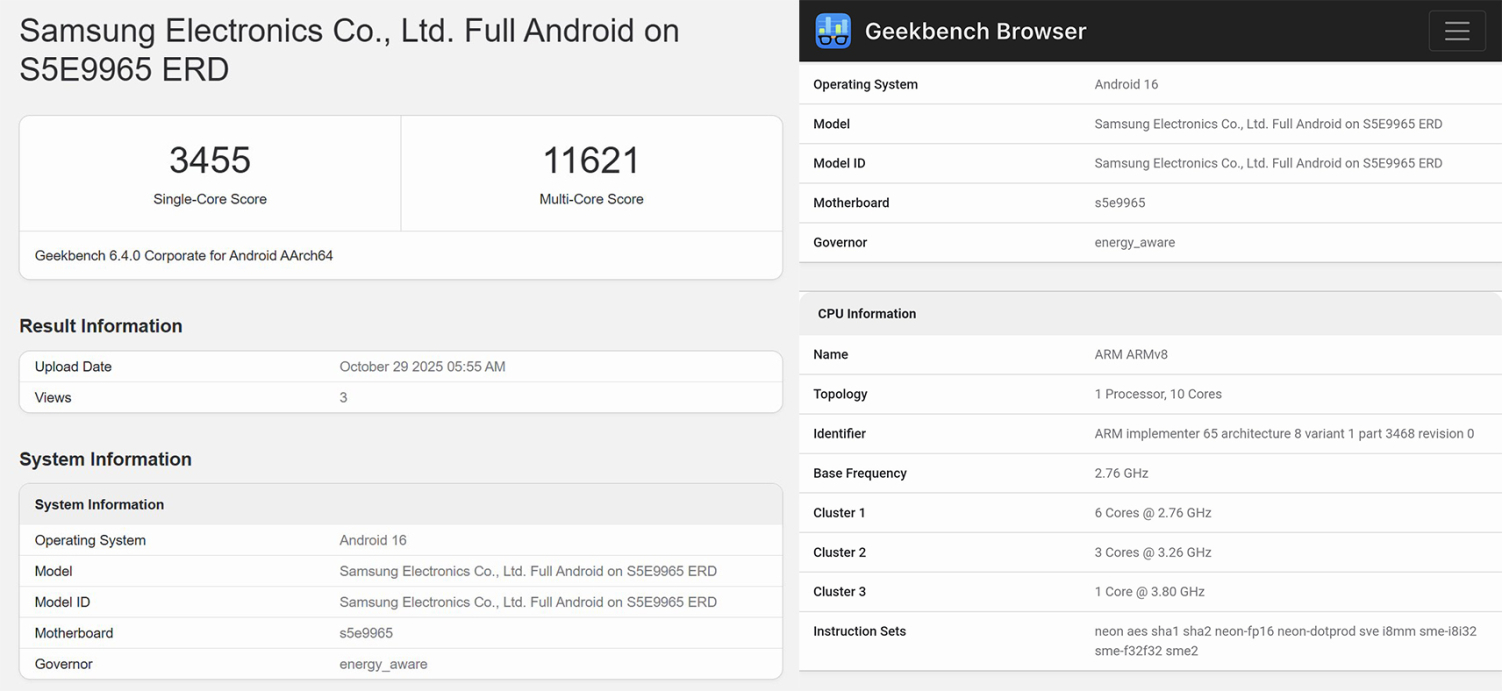1502x691 pixels.
Task: Click the Result Information heading
Action: coord(101,326)
